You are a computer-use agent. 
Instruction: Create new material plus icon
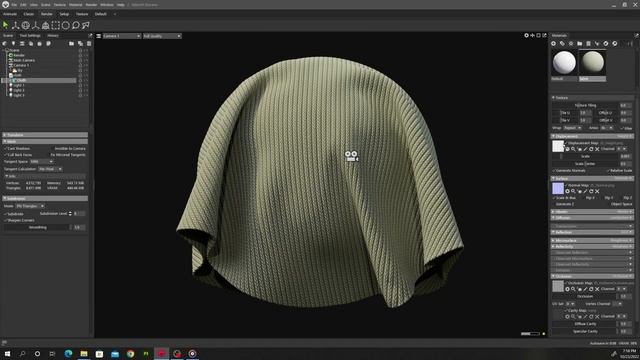pos(553,43)
